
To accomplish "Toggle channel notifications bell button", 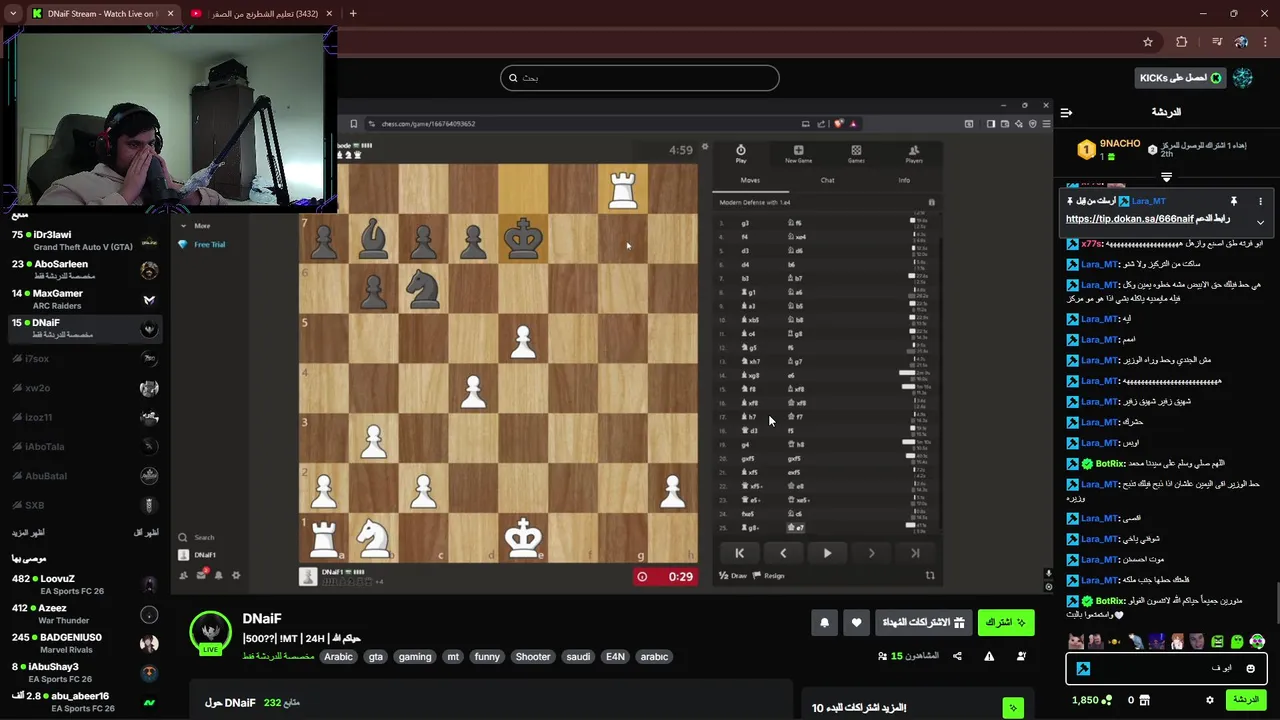I will [x=824, y=623].
